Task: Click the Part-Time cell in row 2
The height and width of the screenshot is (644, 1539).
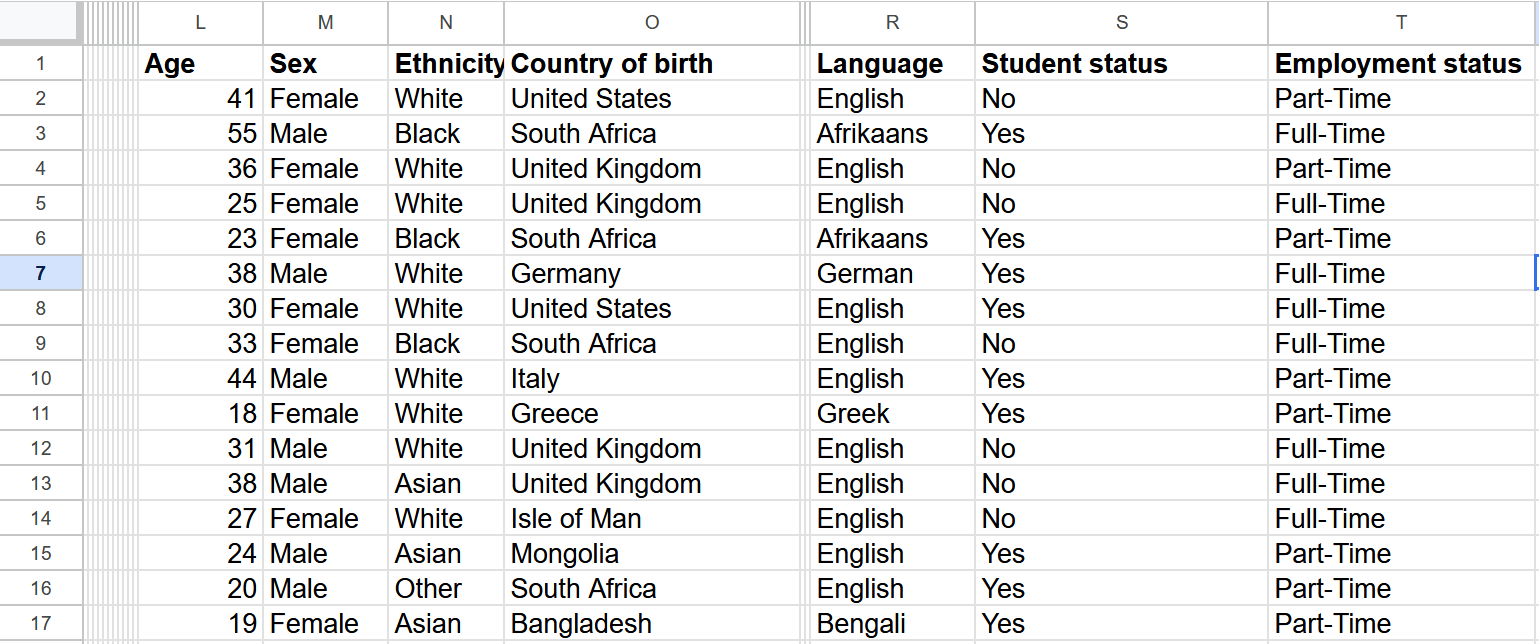Action: [x=1333, y=98]
